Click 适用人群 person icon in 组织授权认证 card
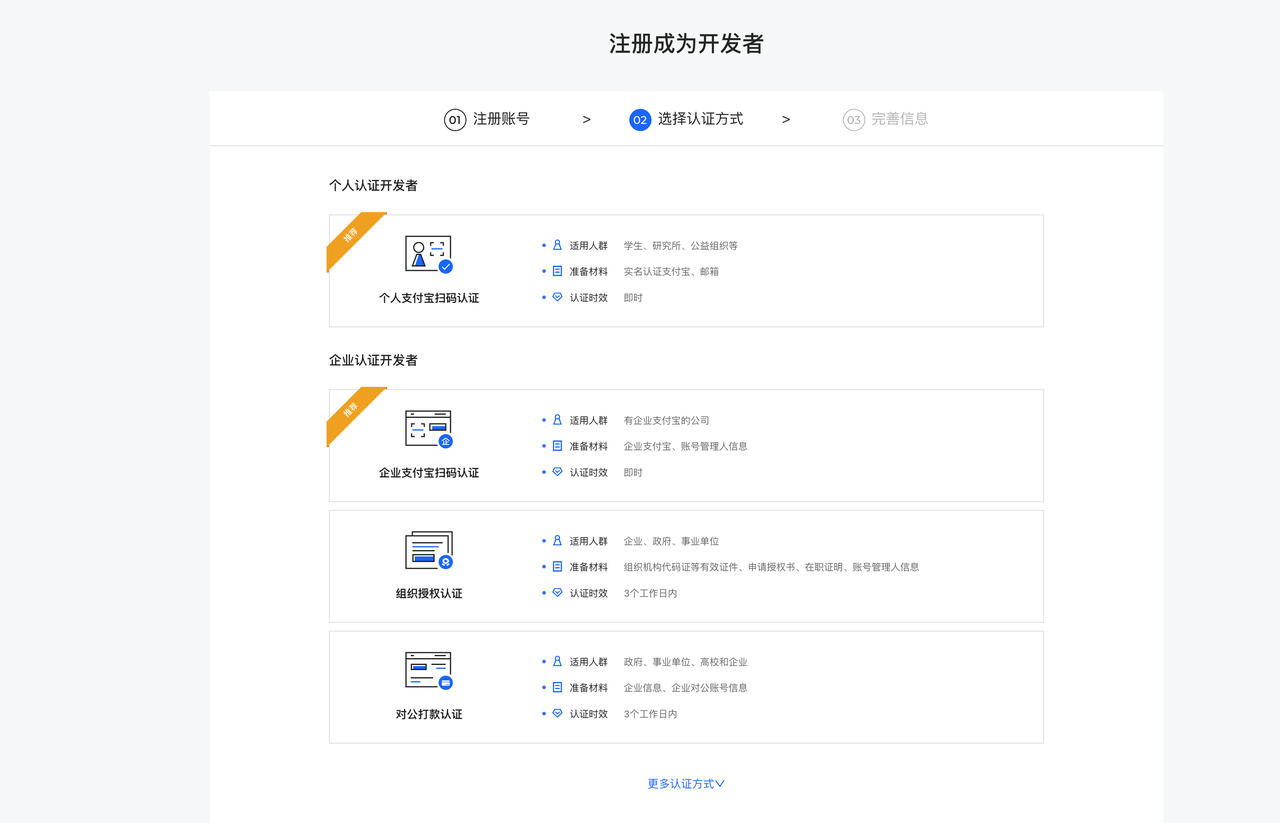The width and height of the screenshot is (1280, 823). [x=557, y=541]
